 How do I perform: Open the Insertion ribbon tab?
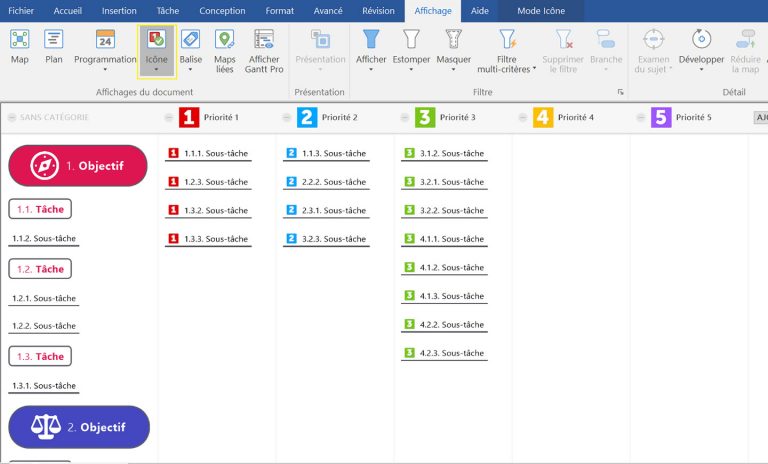click(x=119, y=10)
